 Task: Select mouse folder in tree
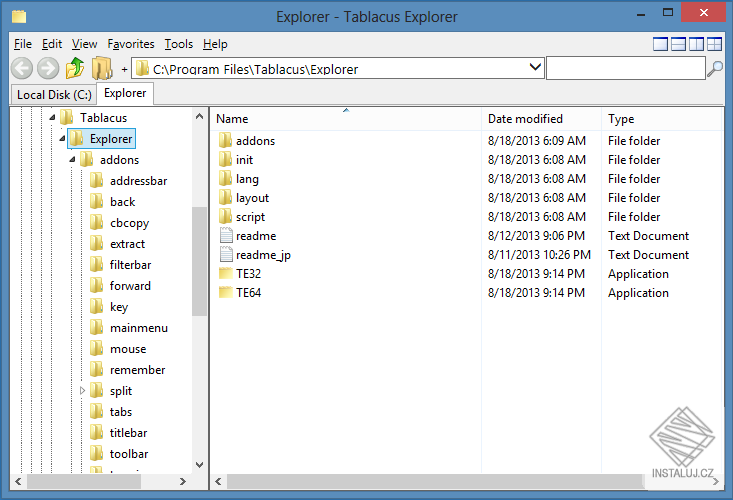pos(128,349)
